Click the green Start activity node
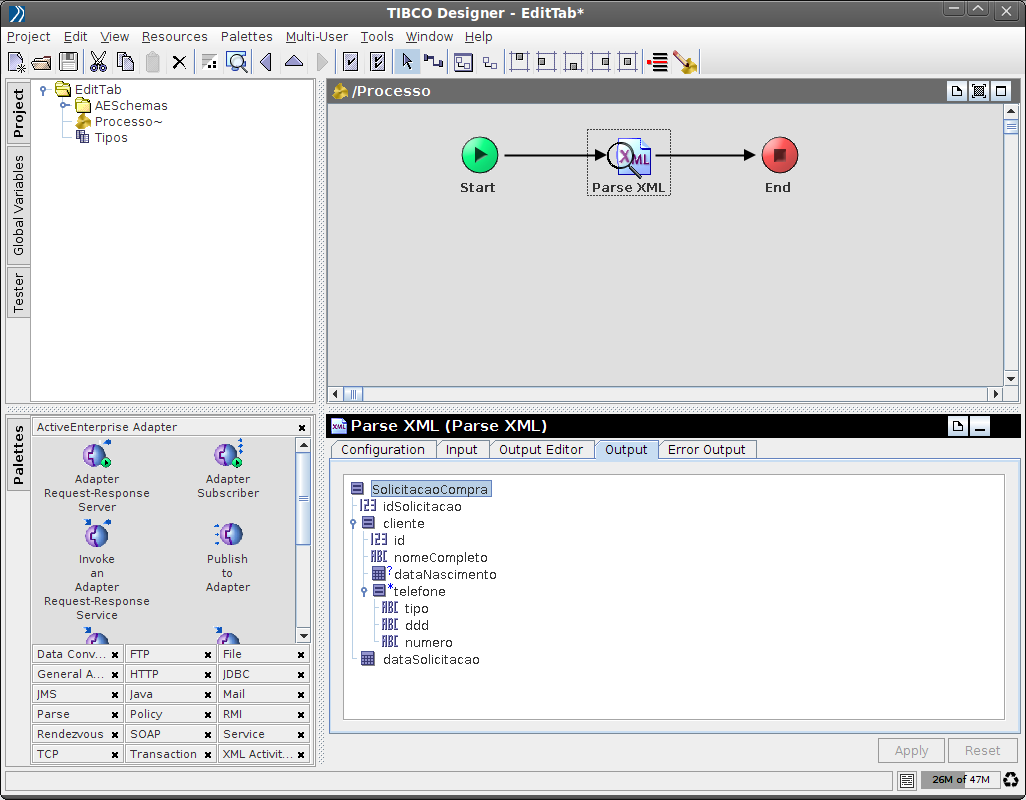This screenshot has width=1026, height=800. pyautogui.click(x=479, y=155)
